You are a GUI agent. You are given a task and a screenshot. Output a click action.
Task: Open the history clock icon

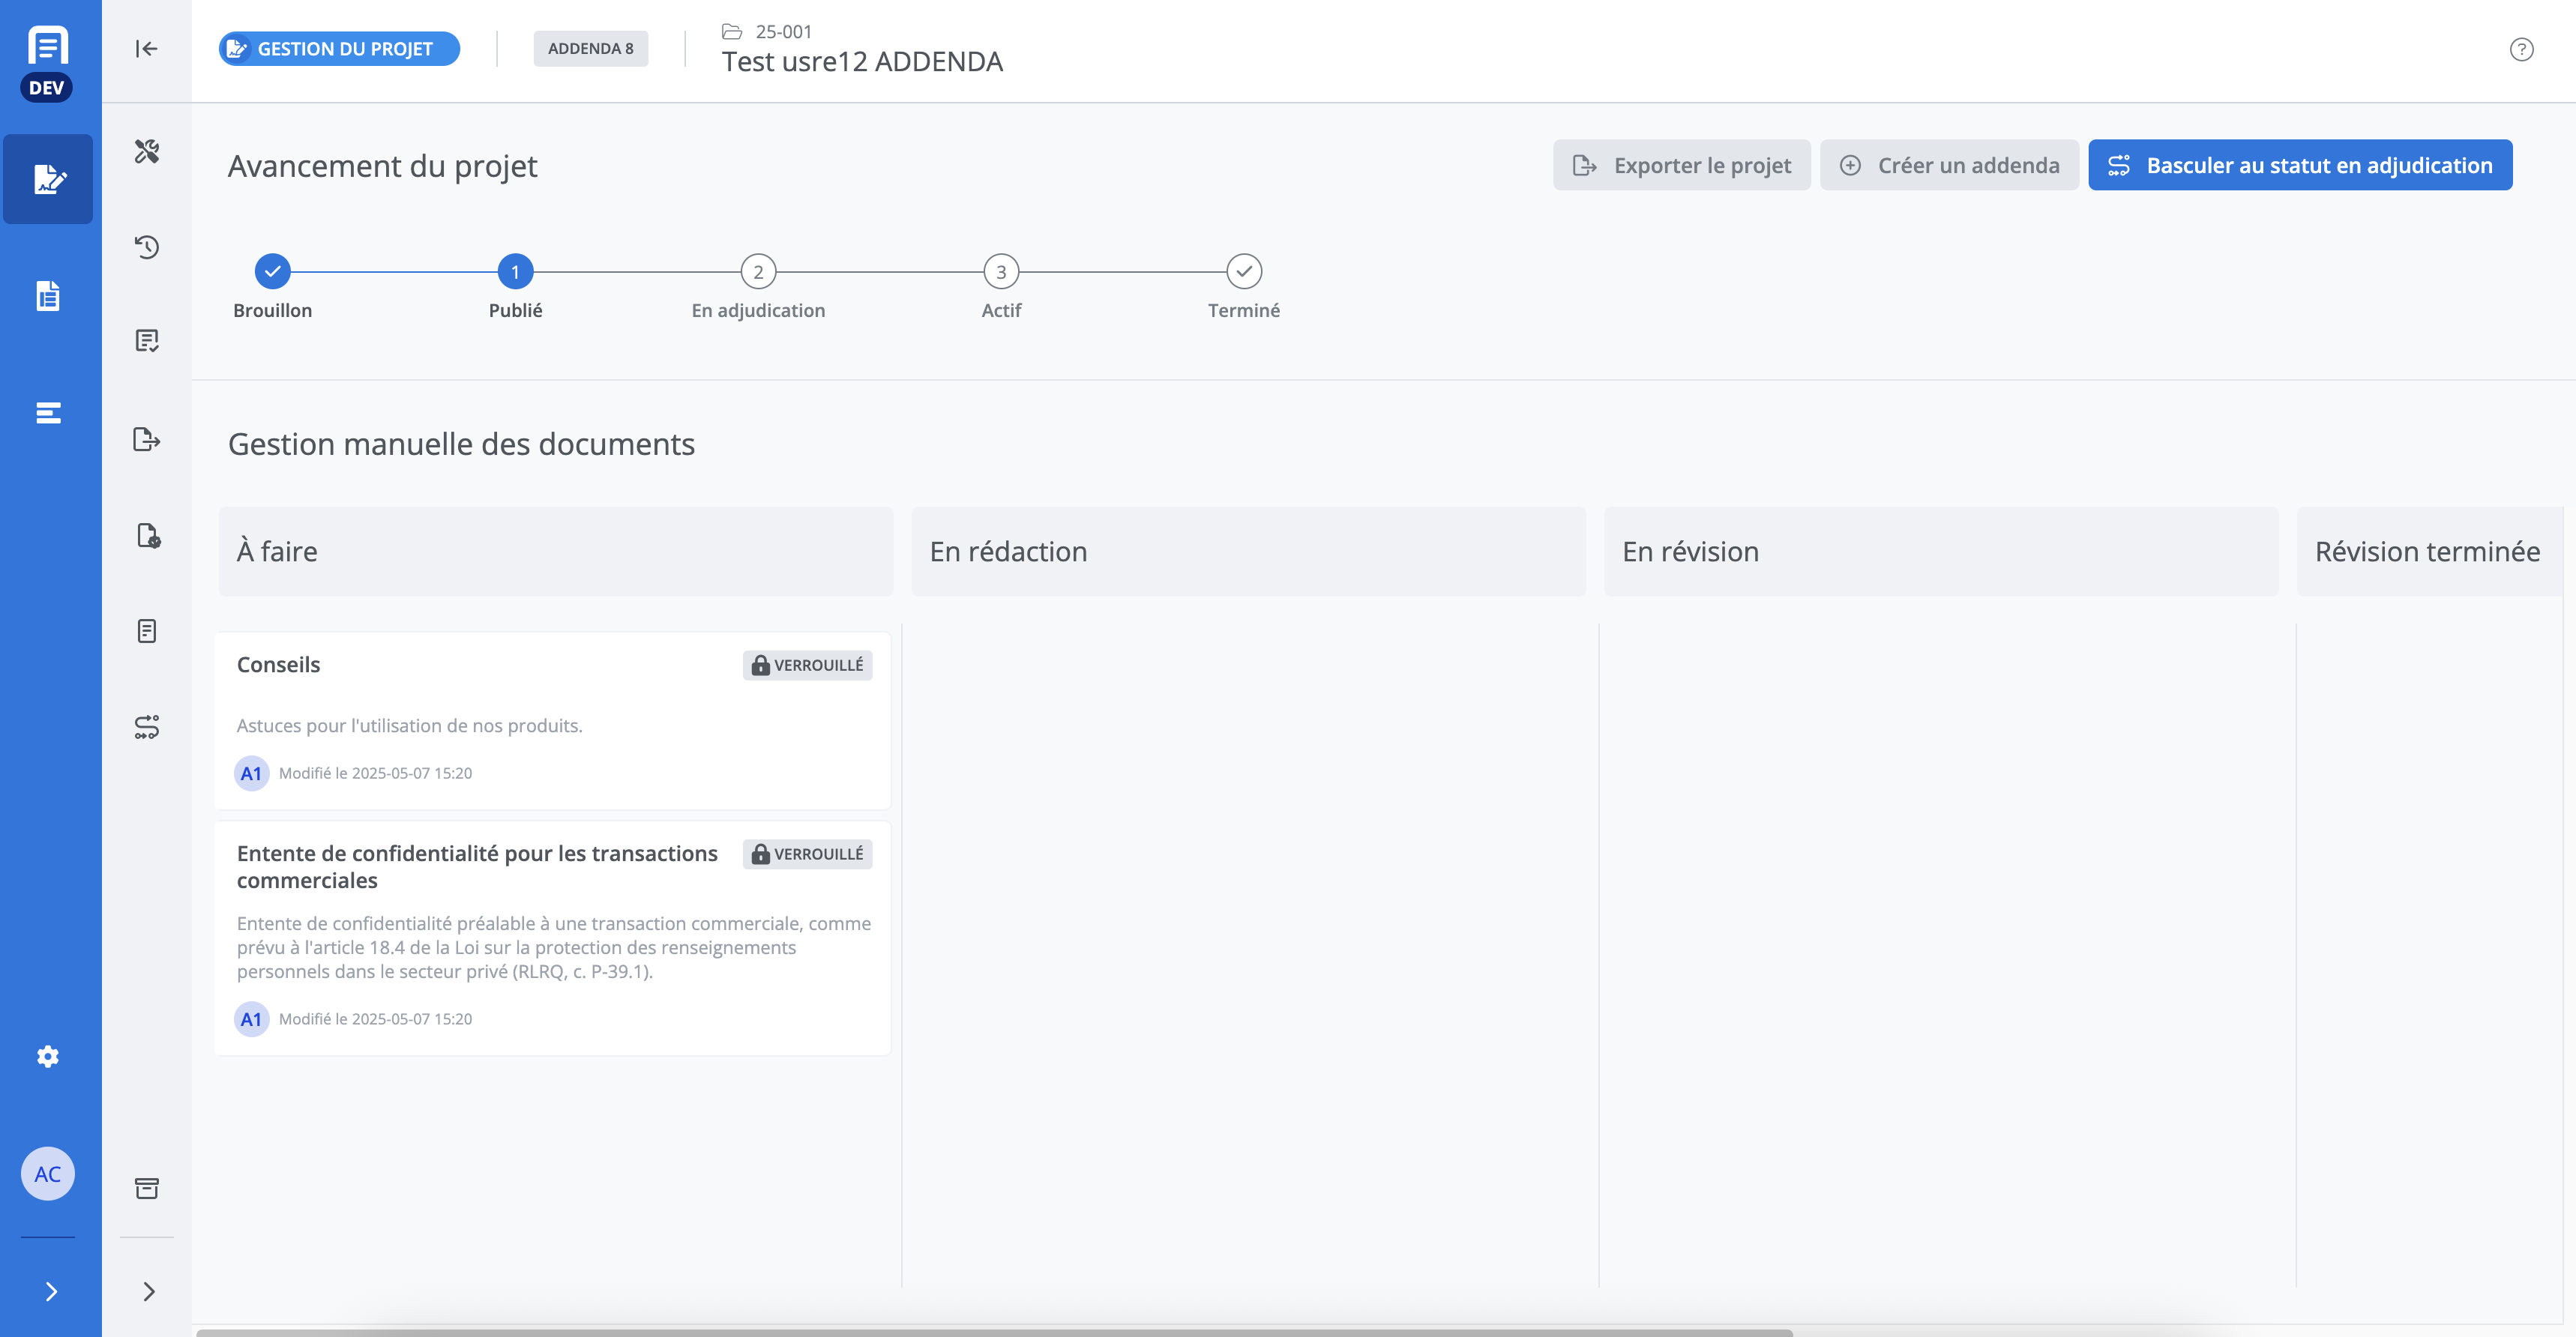click(147, 247)
